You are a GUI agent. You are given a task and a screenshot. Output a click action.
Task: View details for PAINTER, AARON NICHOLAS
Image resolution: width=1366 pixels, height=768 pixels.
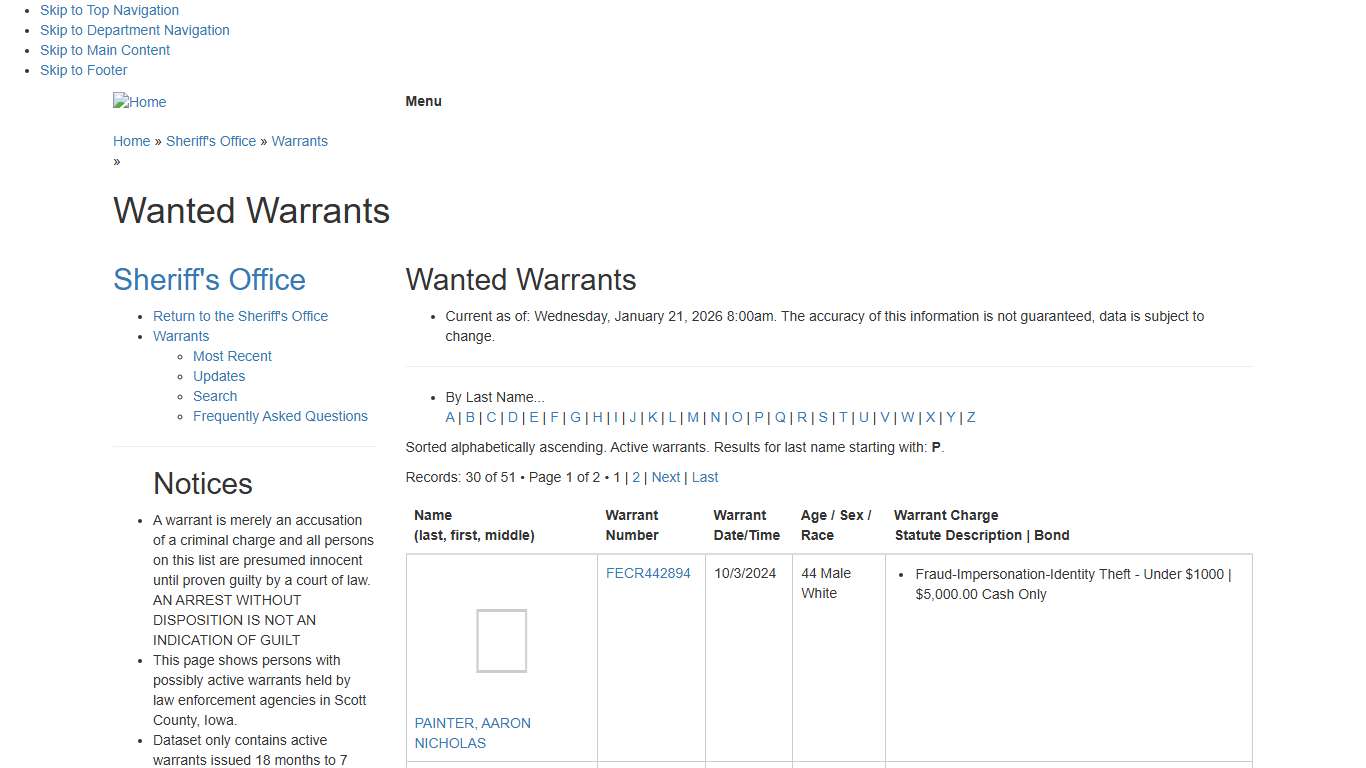[x=472, y=733]
